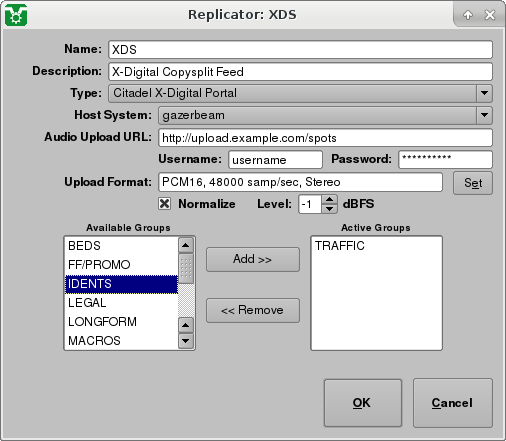Toggle the Normalize checkbox
The height and width of the screenshot is (441, 506).
pos(164,203)
